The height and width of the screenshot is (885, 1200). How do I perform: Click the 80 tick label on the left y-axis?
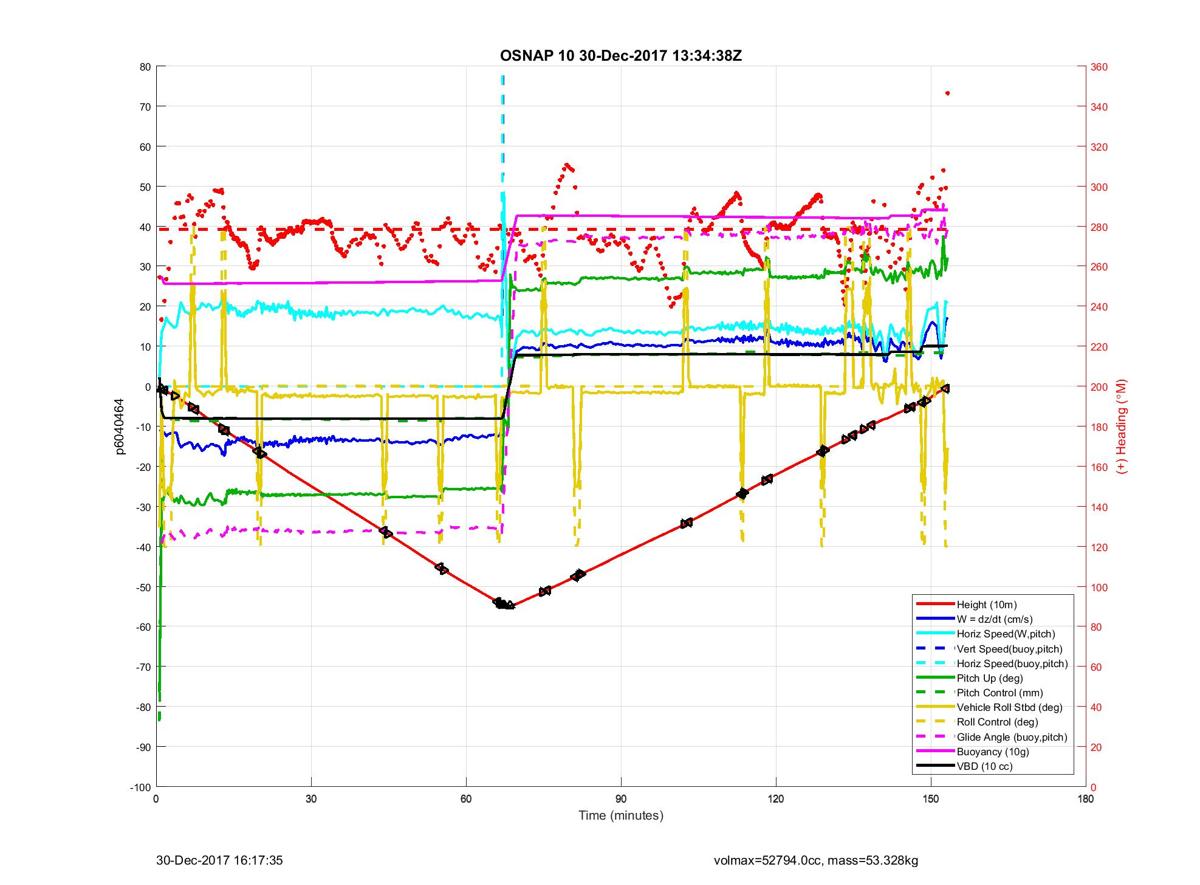tap(145, 67)
